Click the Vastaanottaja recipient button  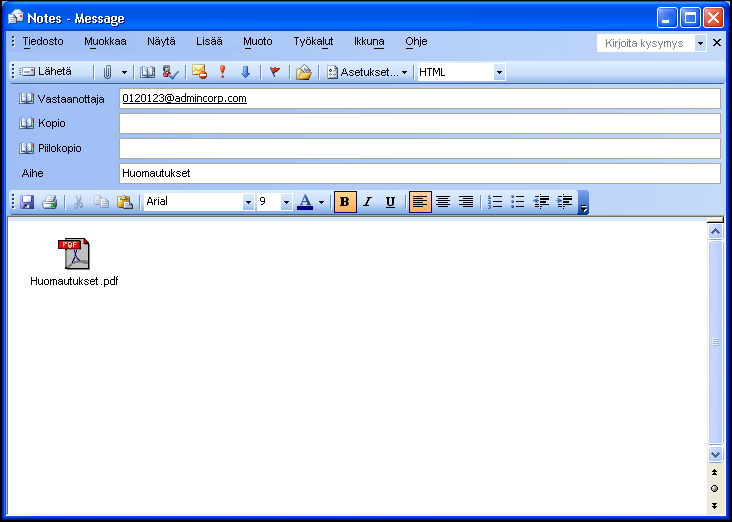pyautogui.click(x=62, y=99)
